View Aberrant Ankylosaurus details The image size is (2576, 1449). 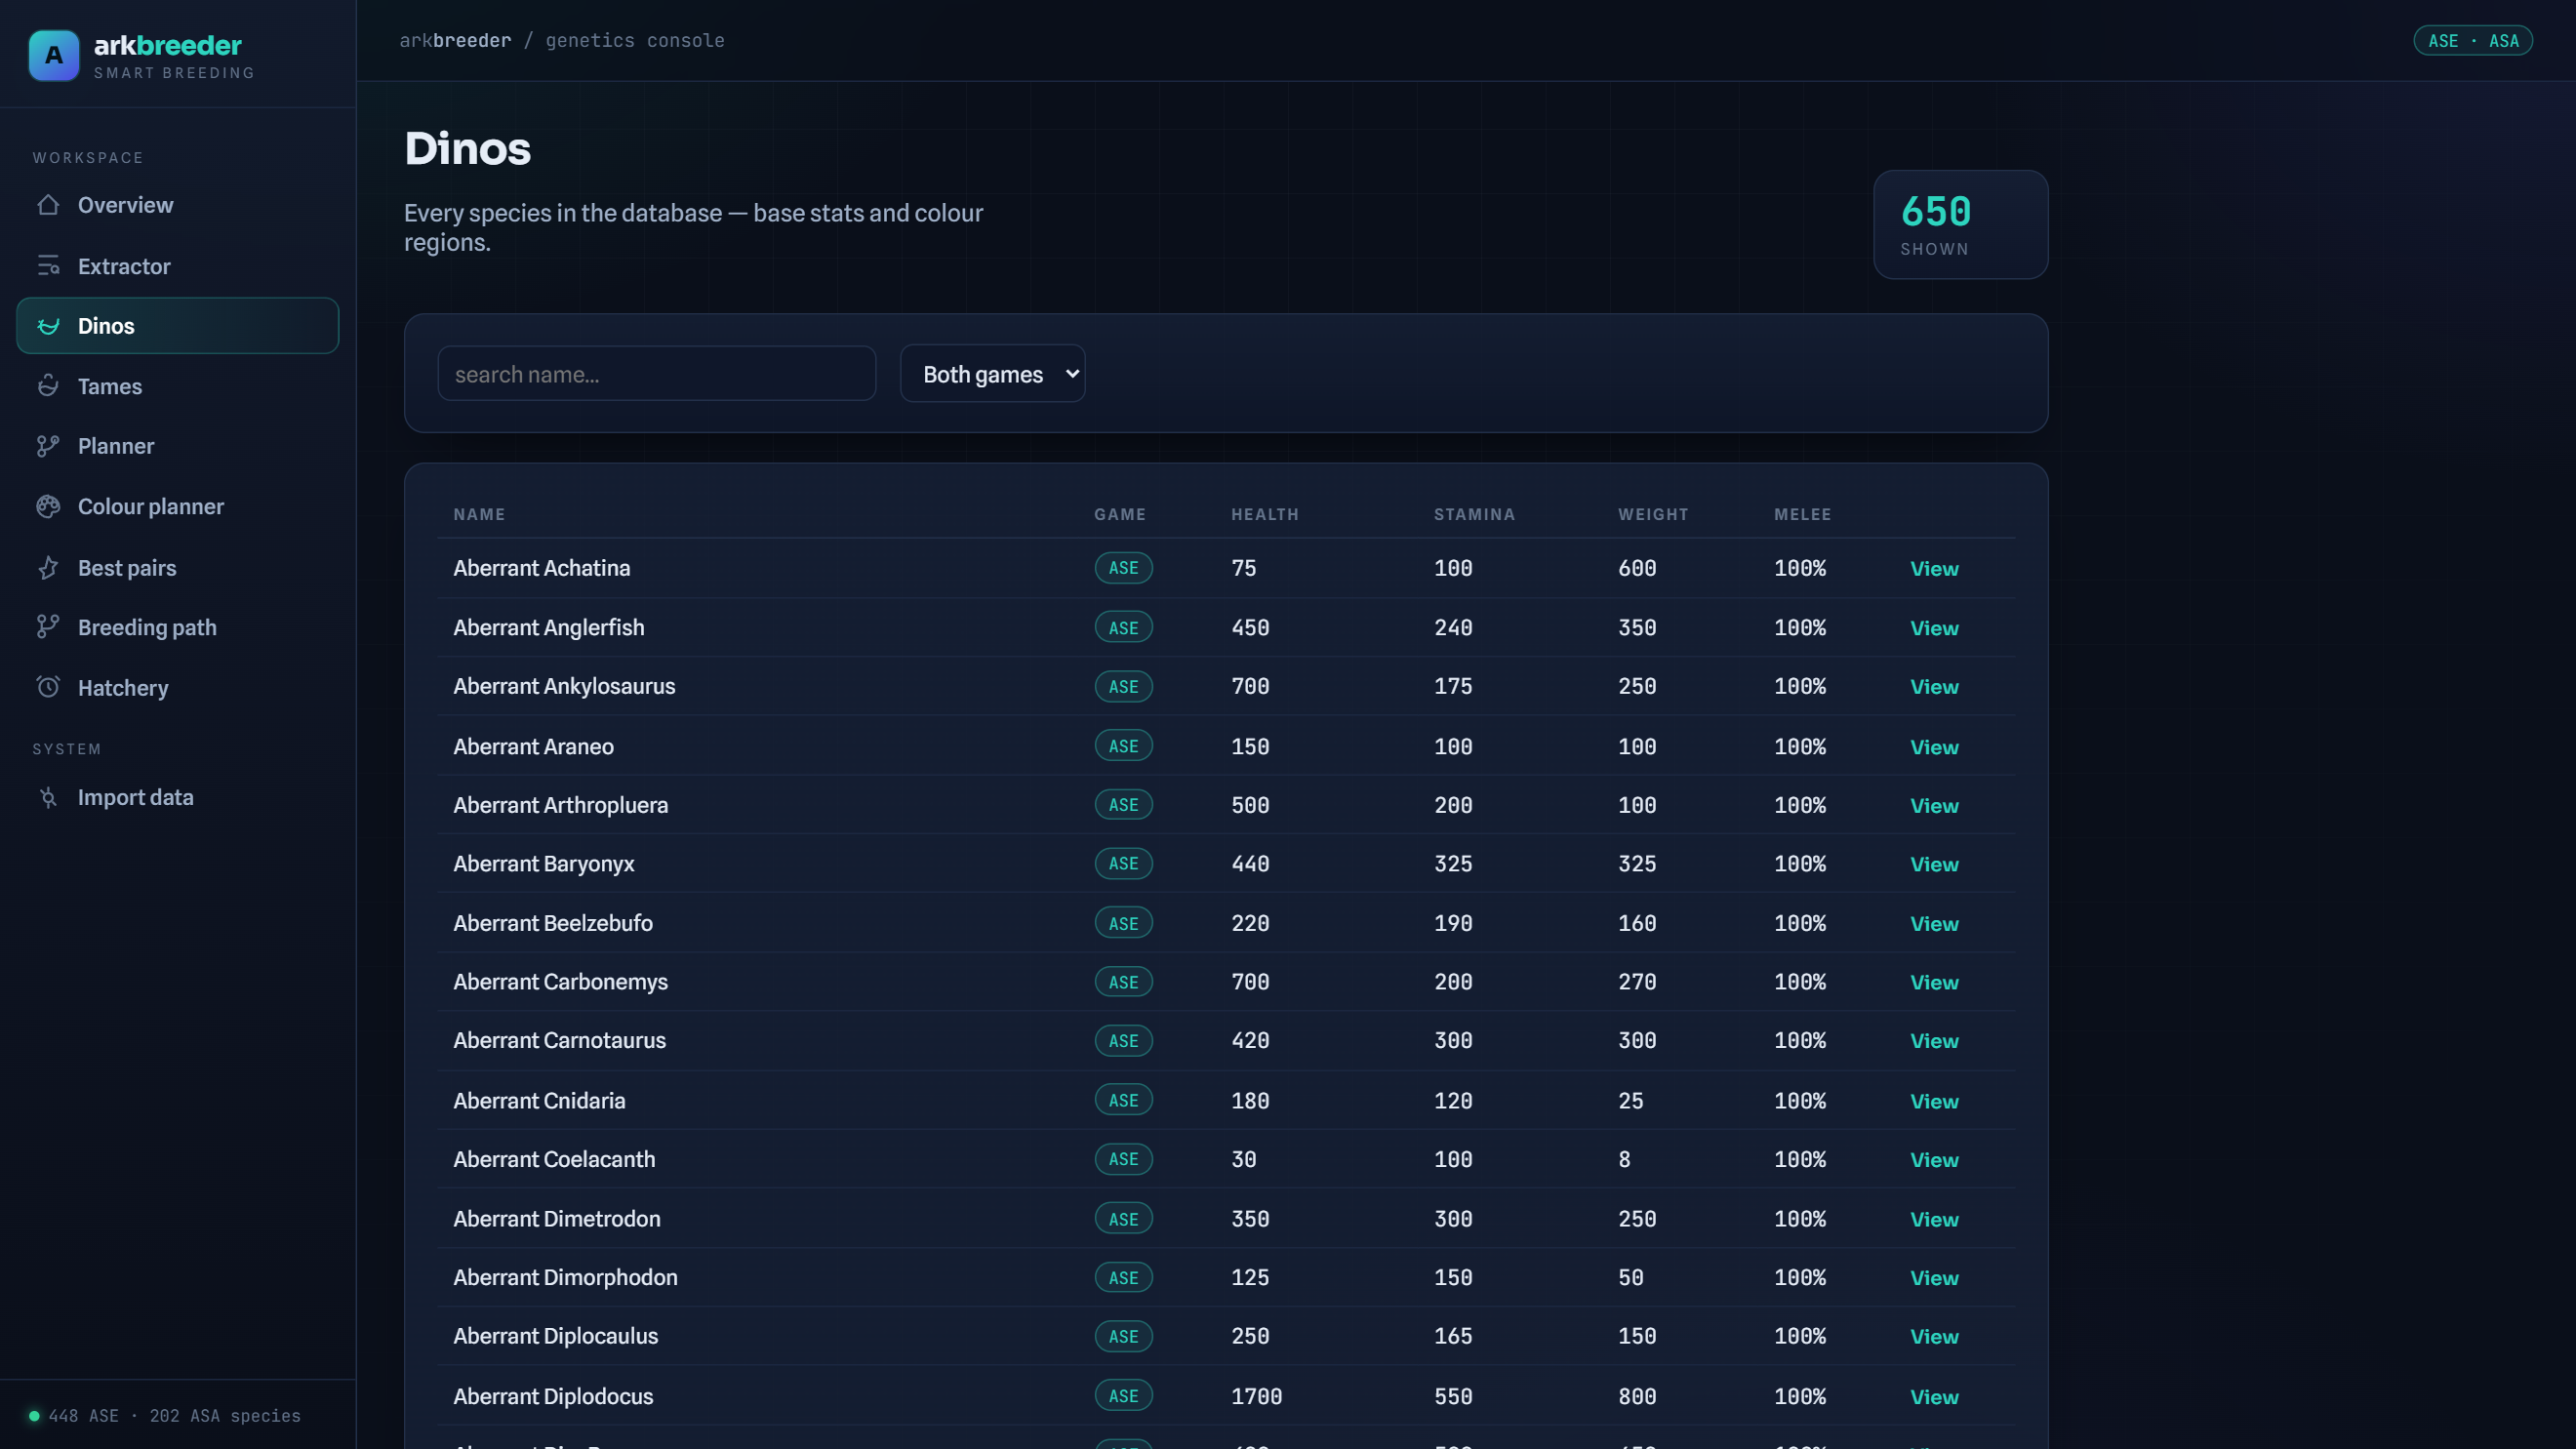coord(1933,686)
